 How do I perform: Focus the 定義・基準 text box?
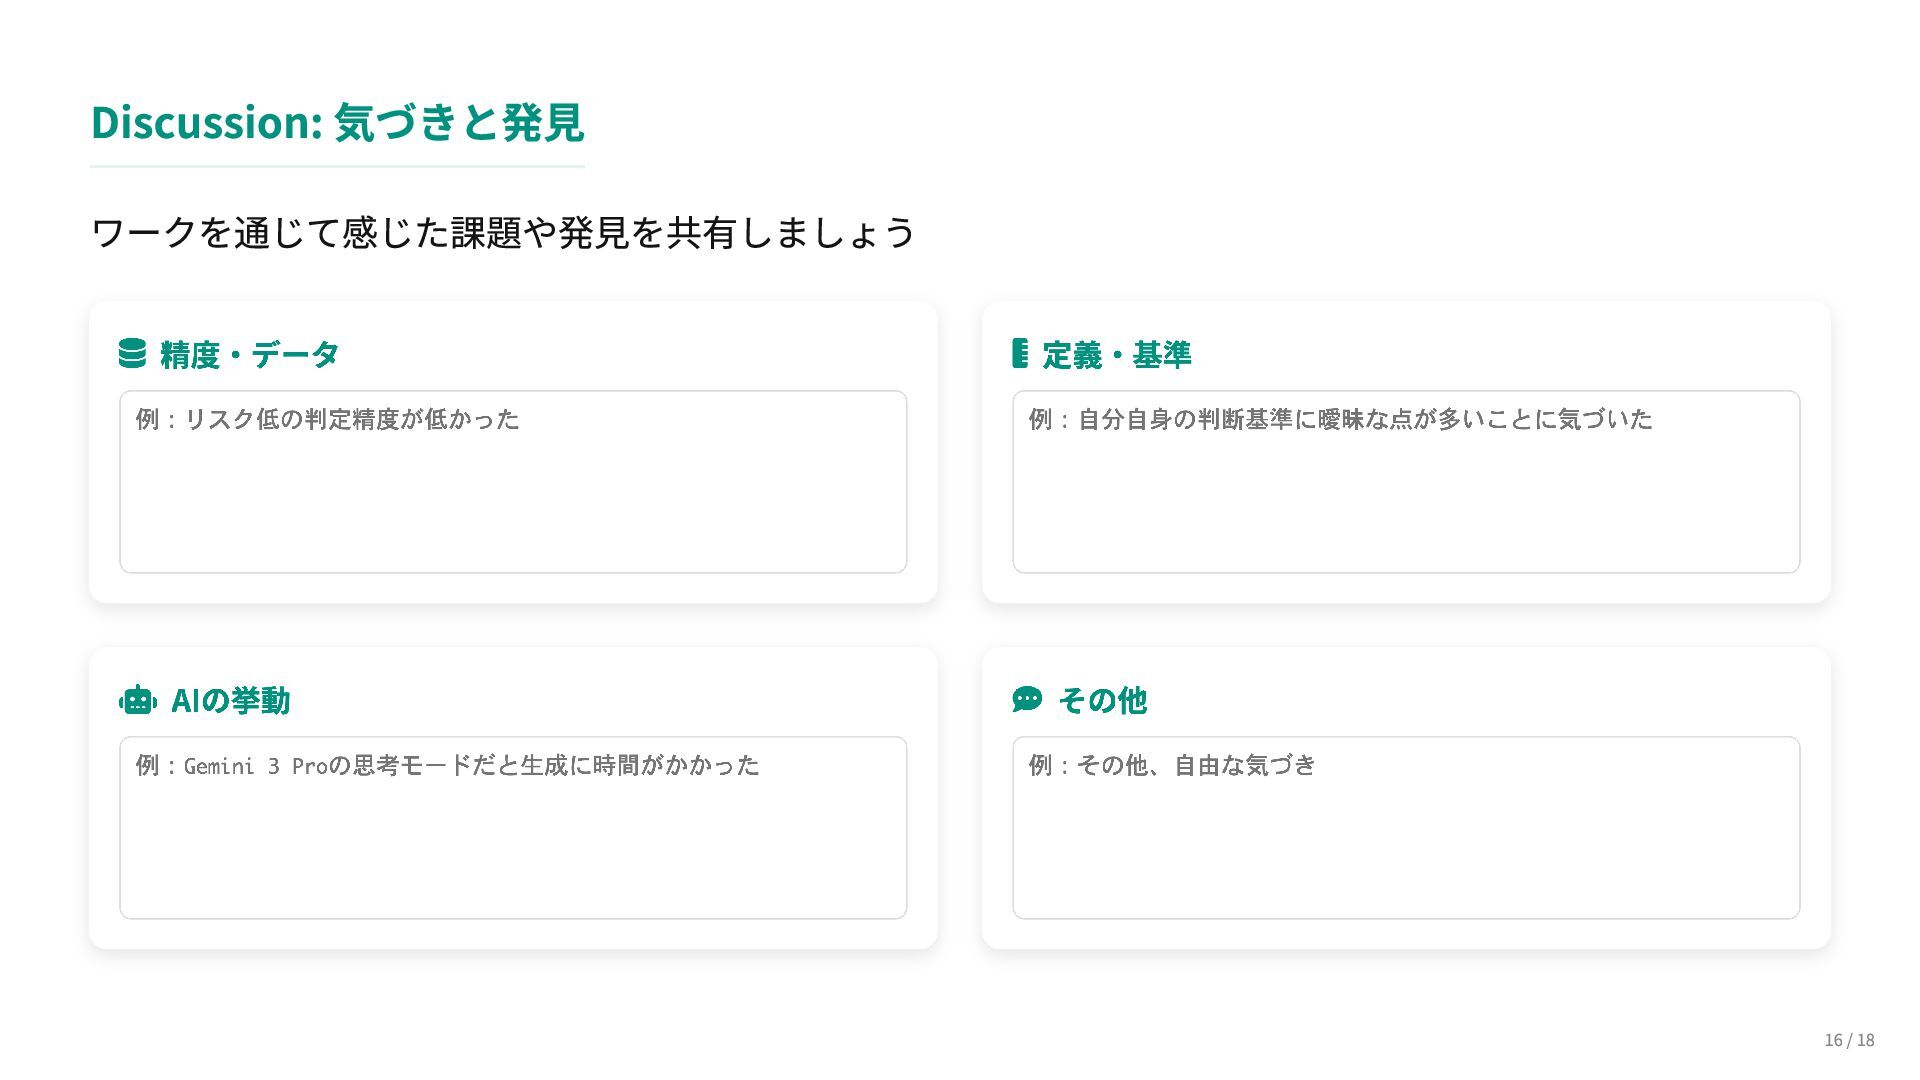click(1406, 482)
